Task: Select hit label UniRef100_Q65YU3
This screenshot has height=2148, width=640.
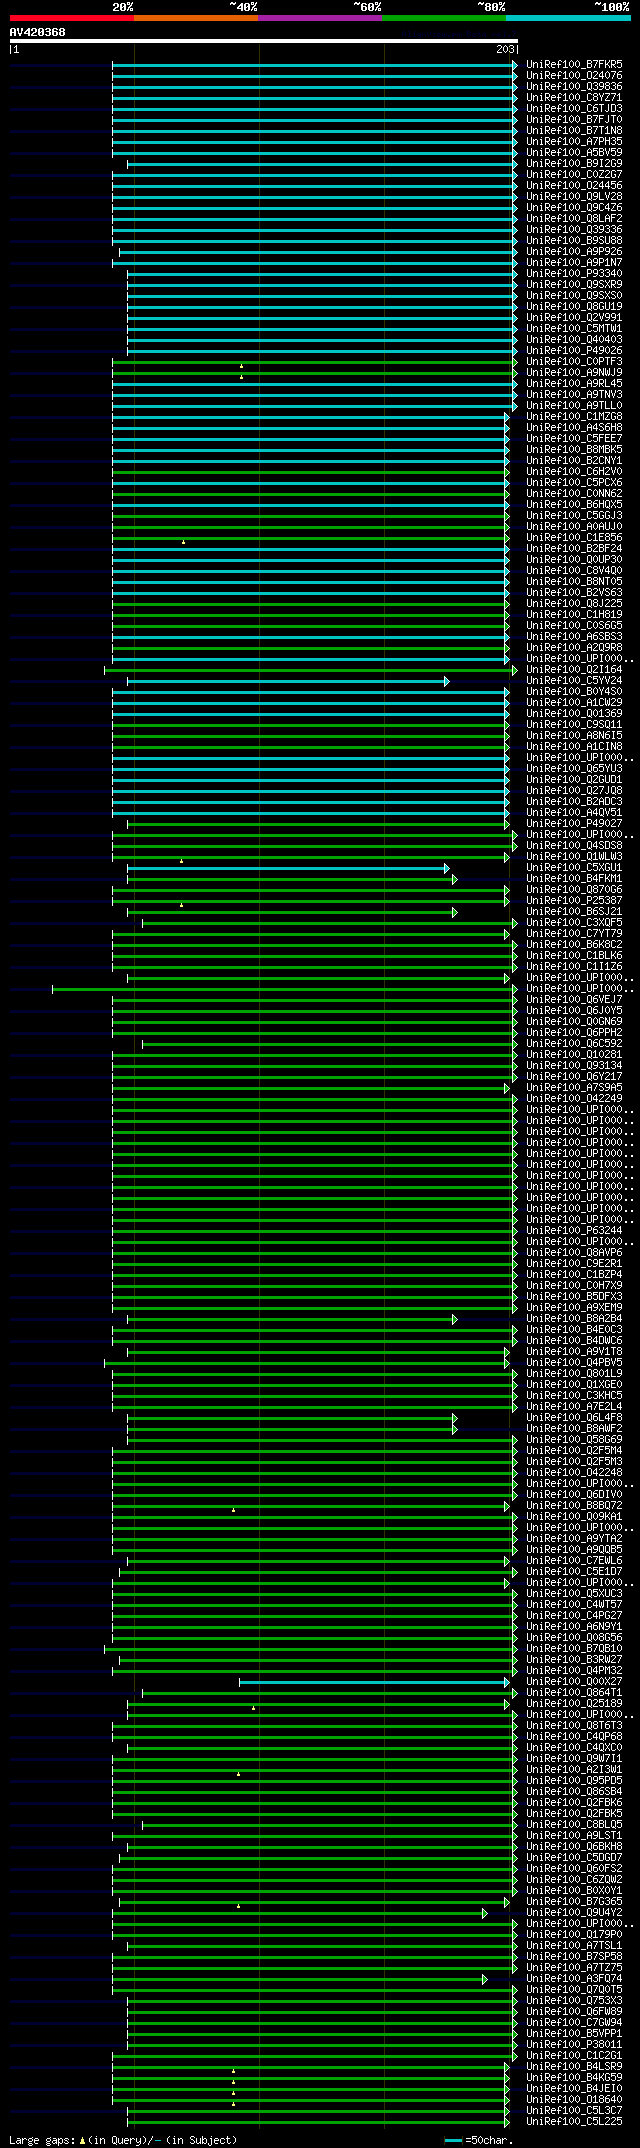Action: 574,769
